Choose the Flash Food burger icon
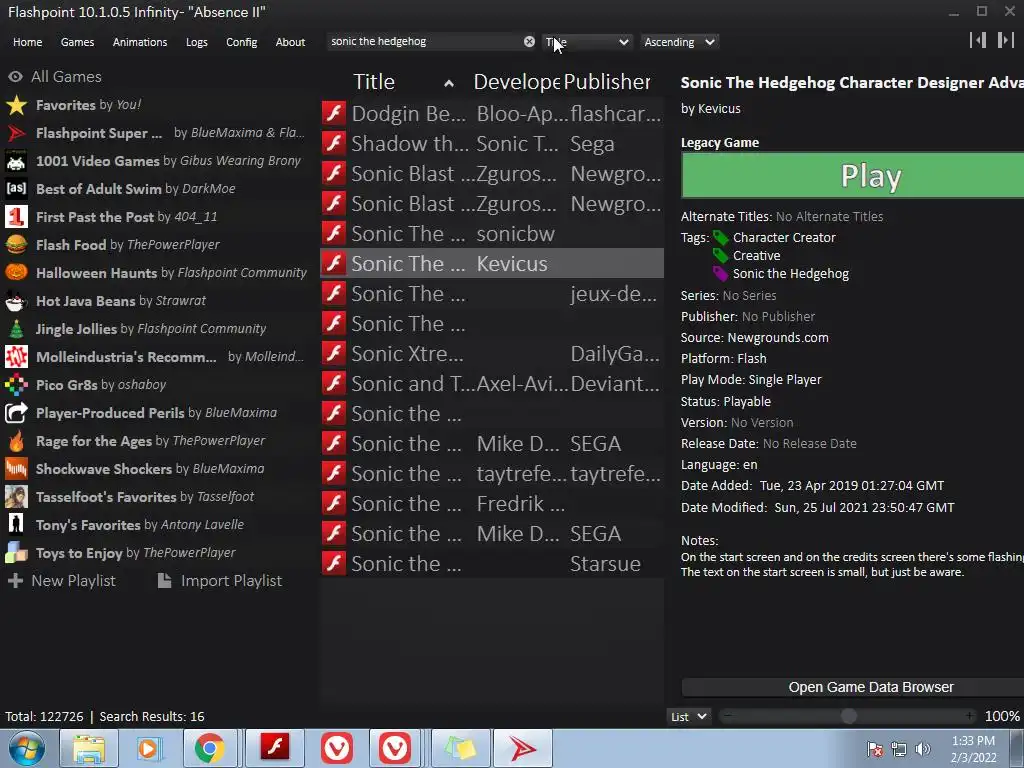 16,245
